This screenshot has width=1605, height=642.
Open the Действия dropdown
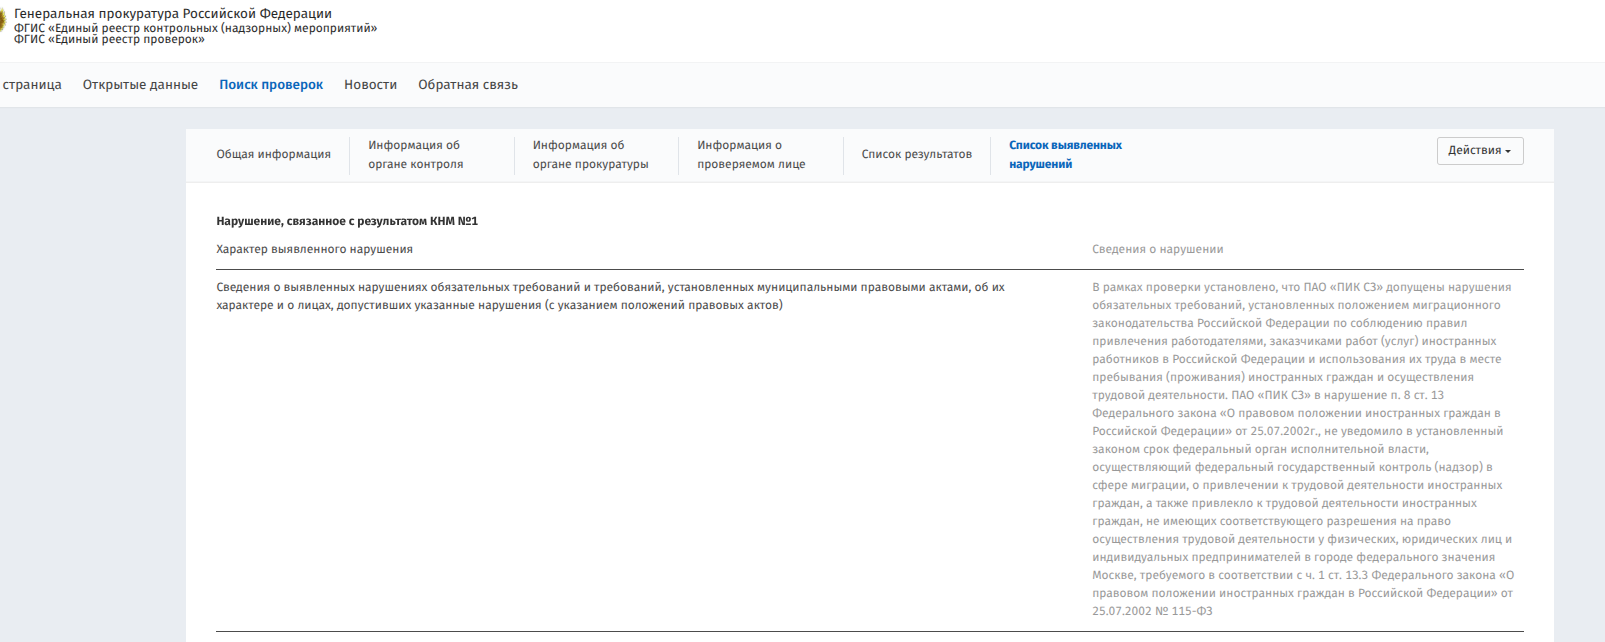coord(1479,151)
